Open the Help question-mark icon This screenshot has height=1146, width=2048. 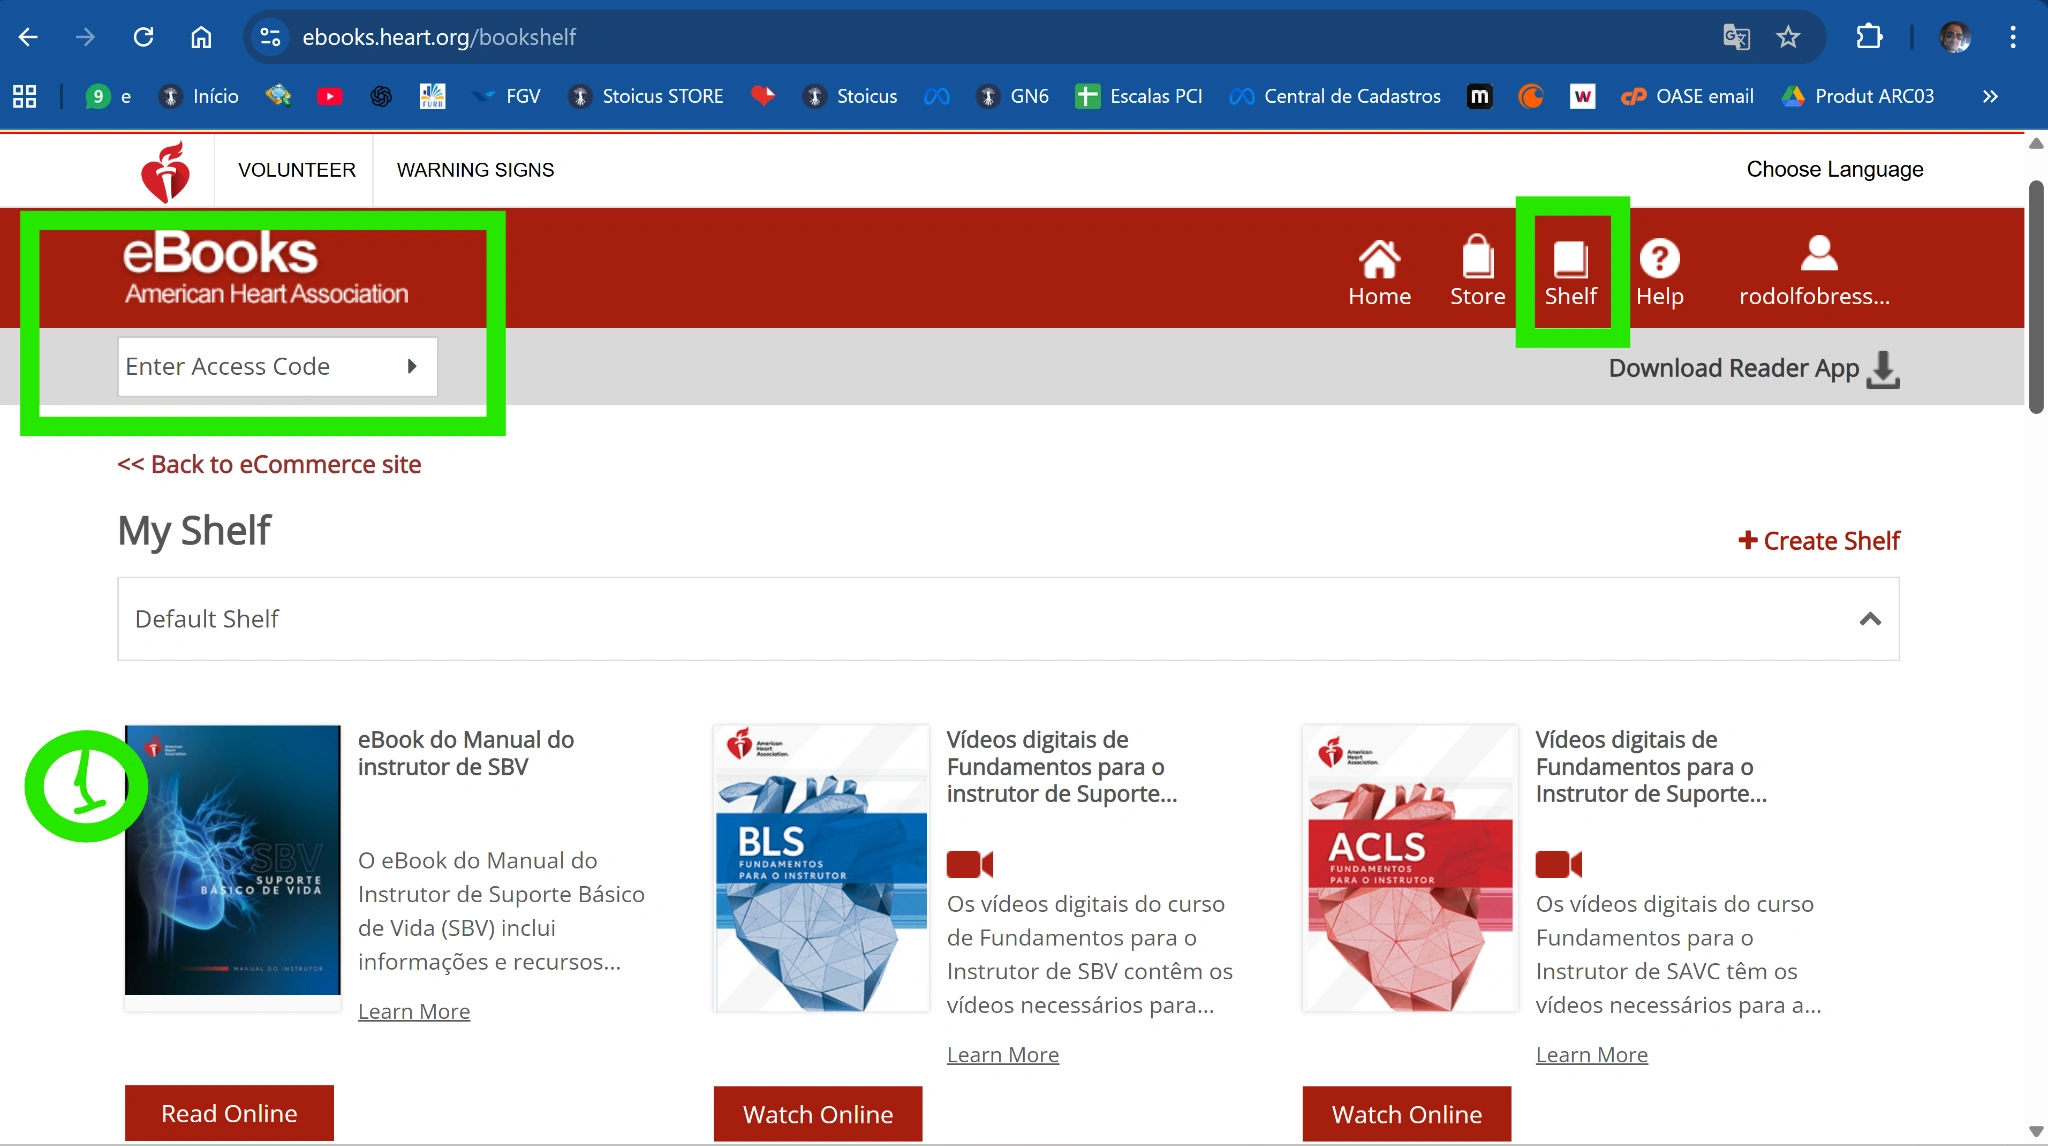(1660, 268)
